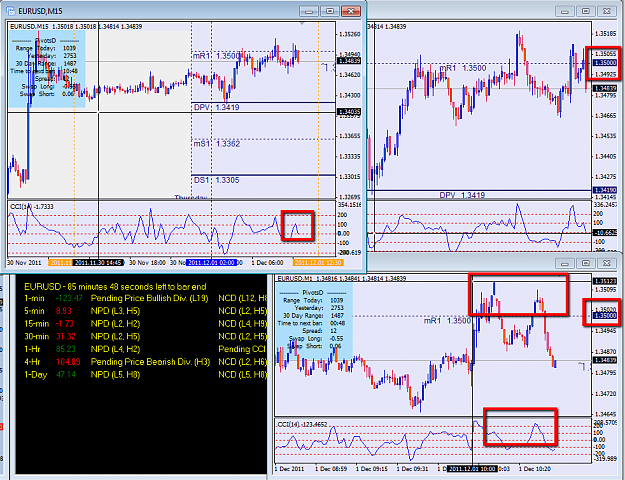Click the 1.34870 price on the M1 scale
This screenshot has width=625, height=480.
pos(605,352)
